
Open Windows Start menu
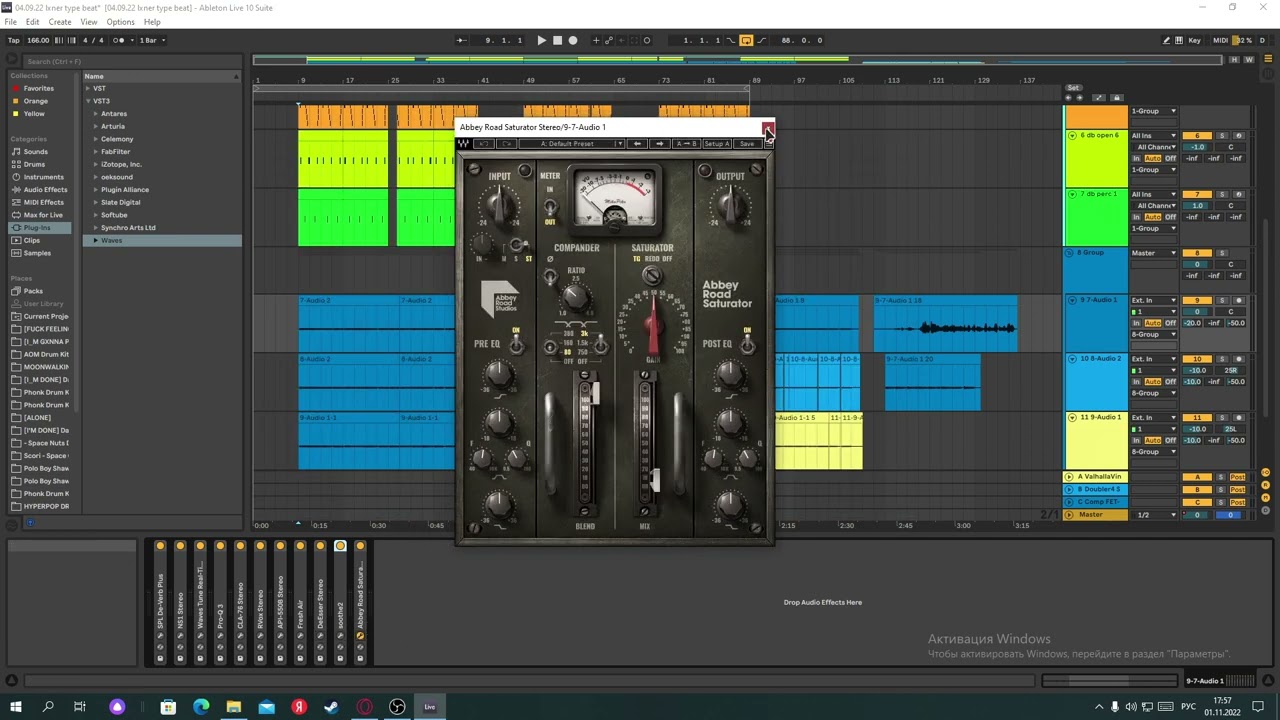click(x=14, y=707)
